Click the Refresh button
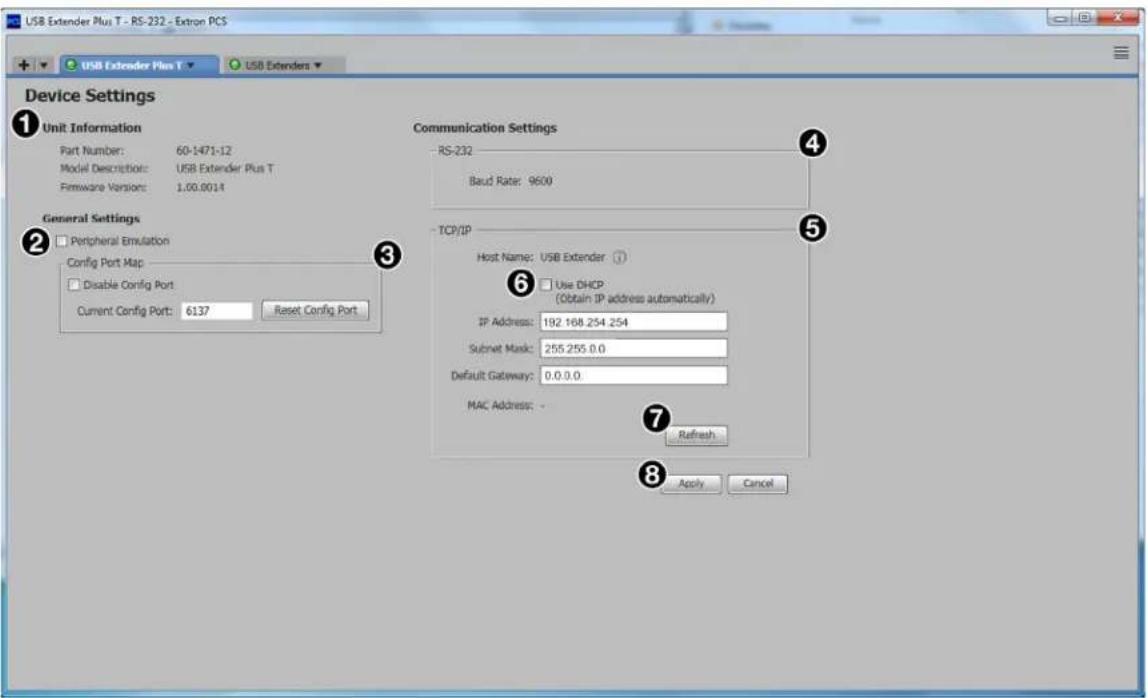The height and width of the screenshot is (698, 1148). click(696, 435)
